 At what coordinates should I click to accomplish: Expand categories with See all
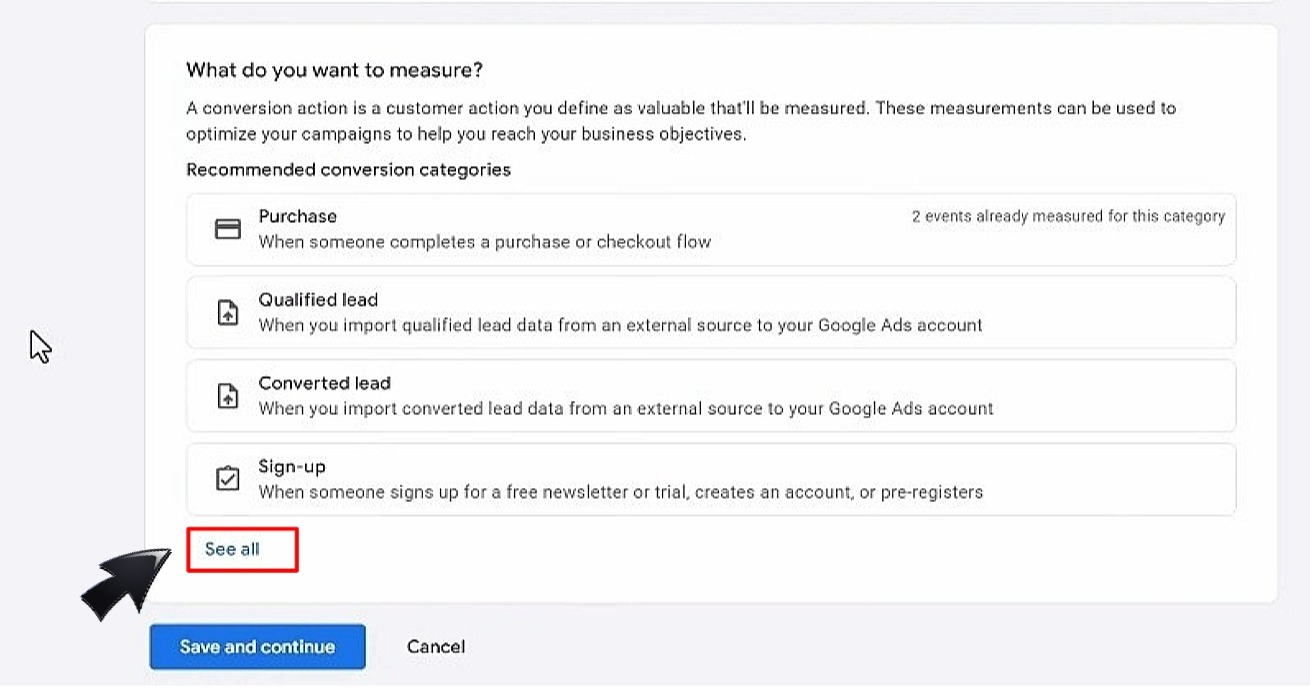click(232, 549)
